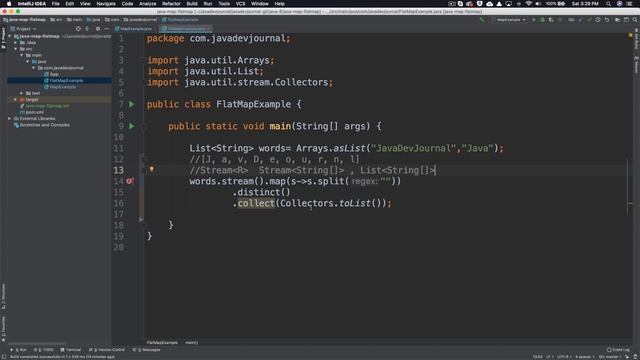Screen dimensions: 640x360
Task: Toggle the breakpoint on line 14
Action: pyautogui.click(x=129, y=181)
